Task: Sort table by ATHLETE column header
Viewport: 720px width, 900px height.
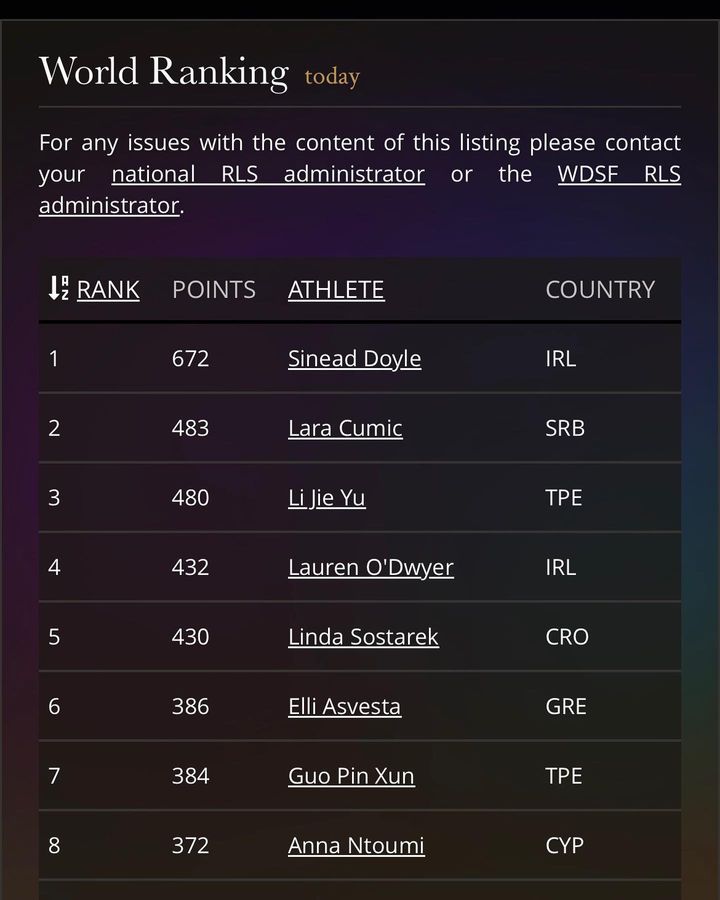Action: [336, 290]
